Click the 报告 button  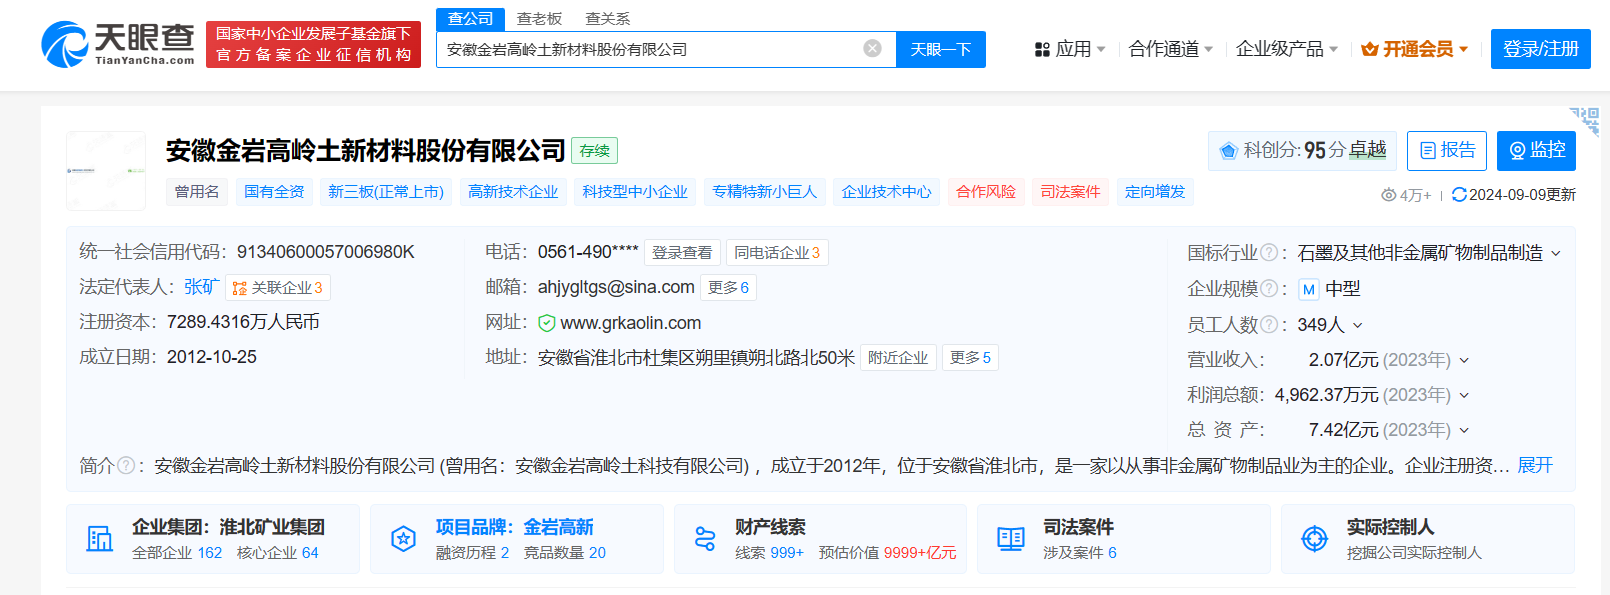tap(1447, 151)
